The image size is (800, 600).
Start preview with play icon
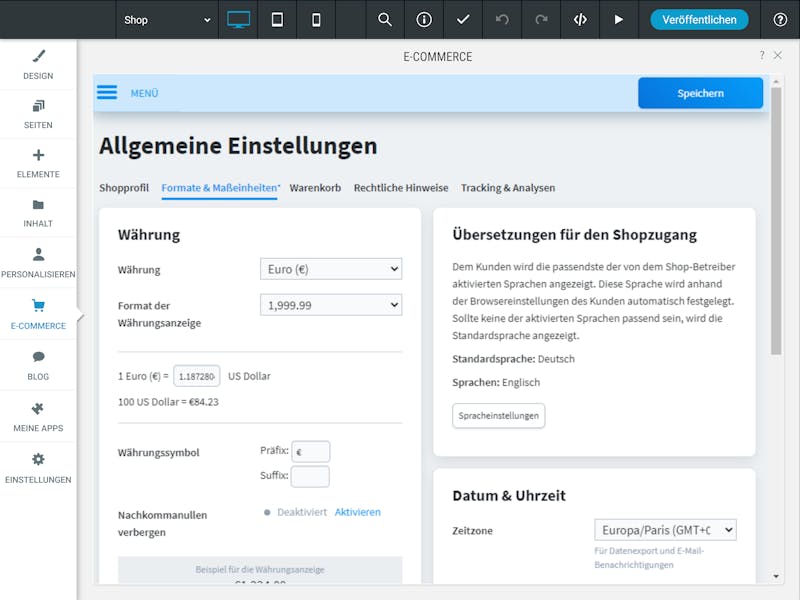click(x=618, y=19)
